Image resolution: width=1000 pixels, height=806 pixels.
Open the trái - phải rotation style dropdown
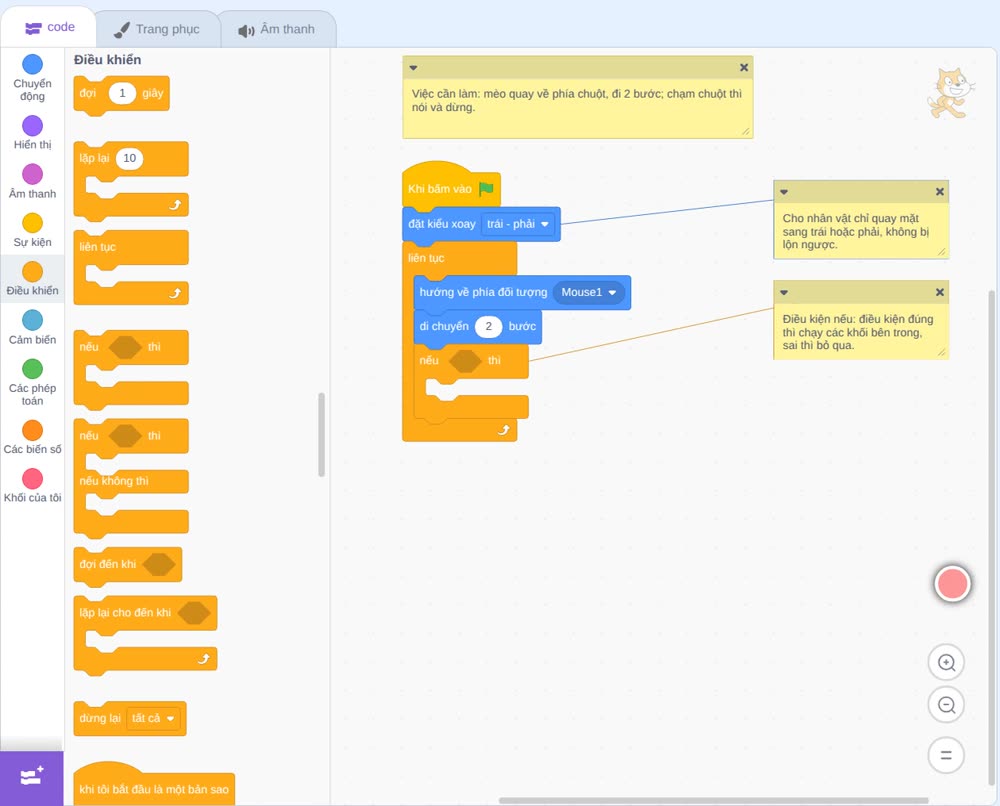coord(517,224)
